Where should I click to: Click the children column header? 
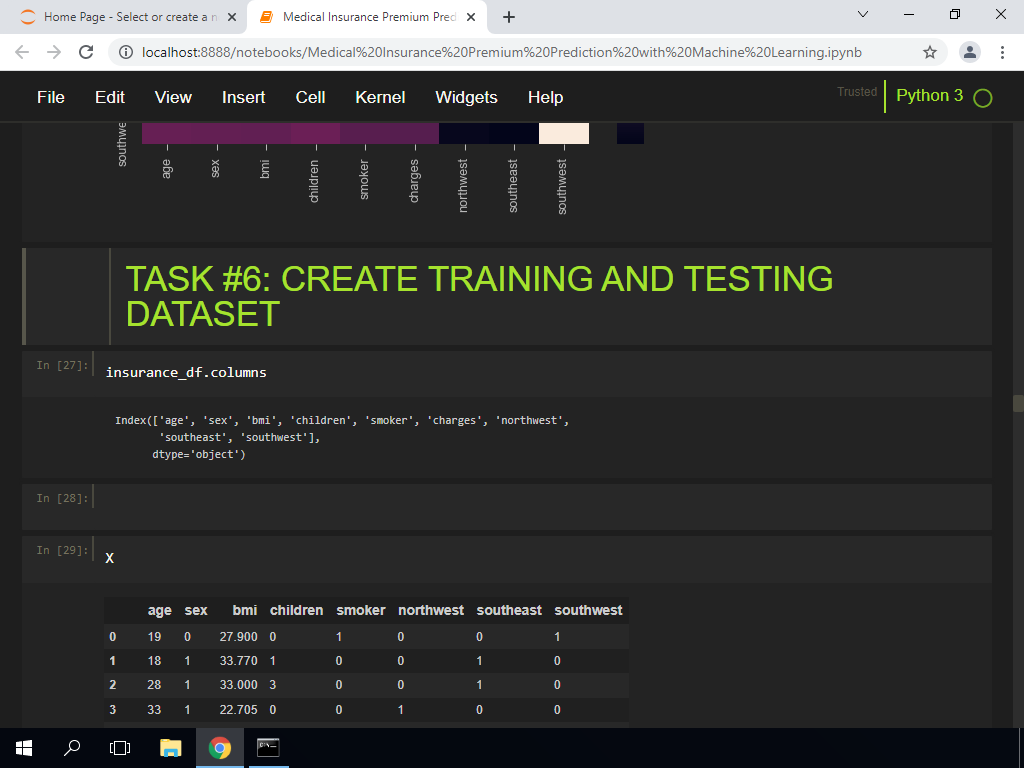point(296,611)
